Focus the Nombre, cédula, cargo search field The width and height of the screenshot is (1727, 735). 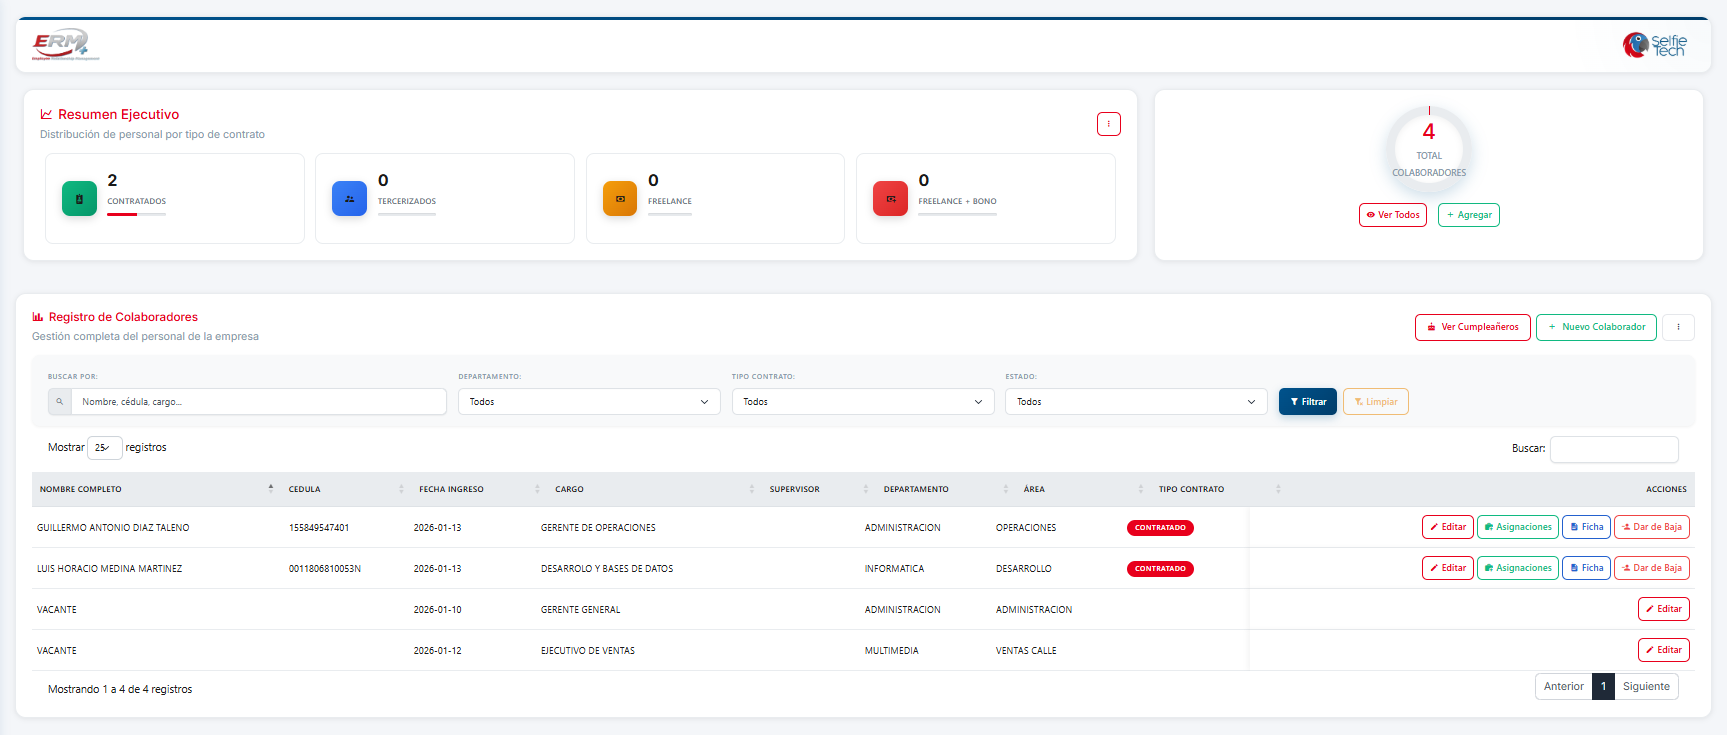click(x=258, y=402)
